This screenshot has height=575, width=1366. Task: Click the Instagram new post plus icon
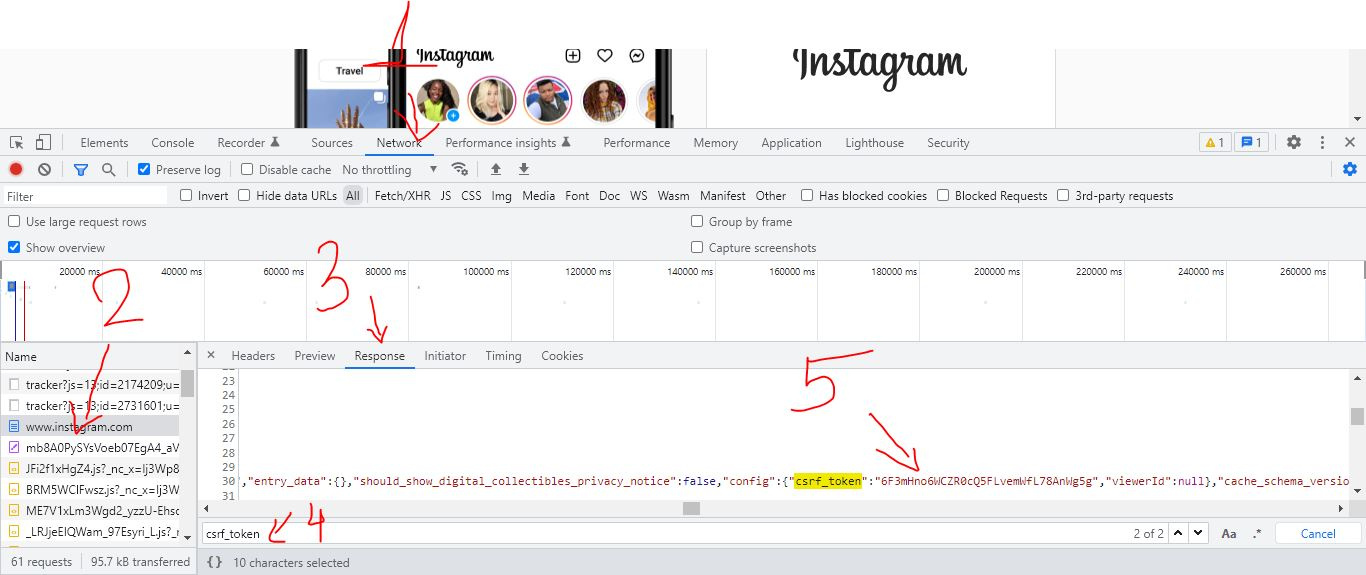click(572, 56)
